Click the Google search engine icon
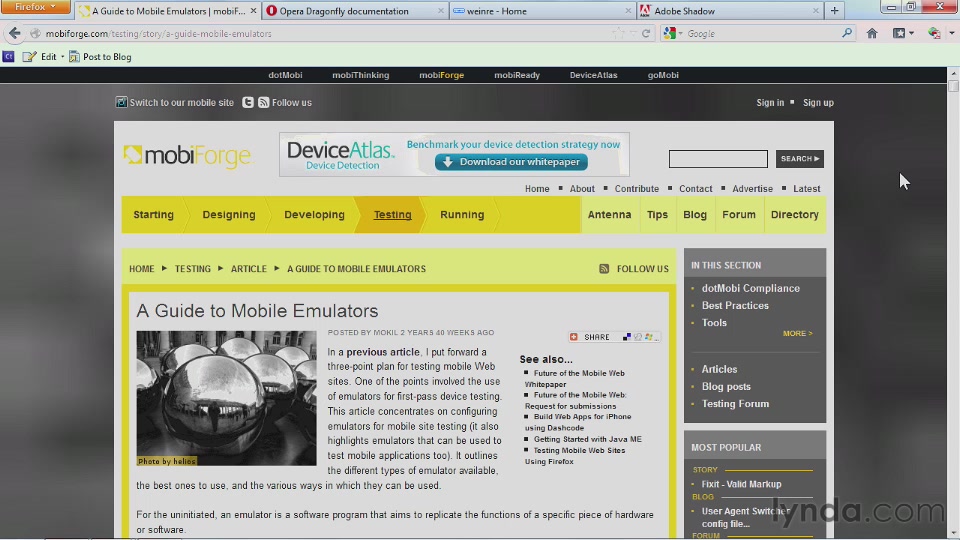 (x=669, y=34)
